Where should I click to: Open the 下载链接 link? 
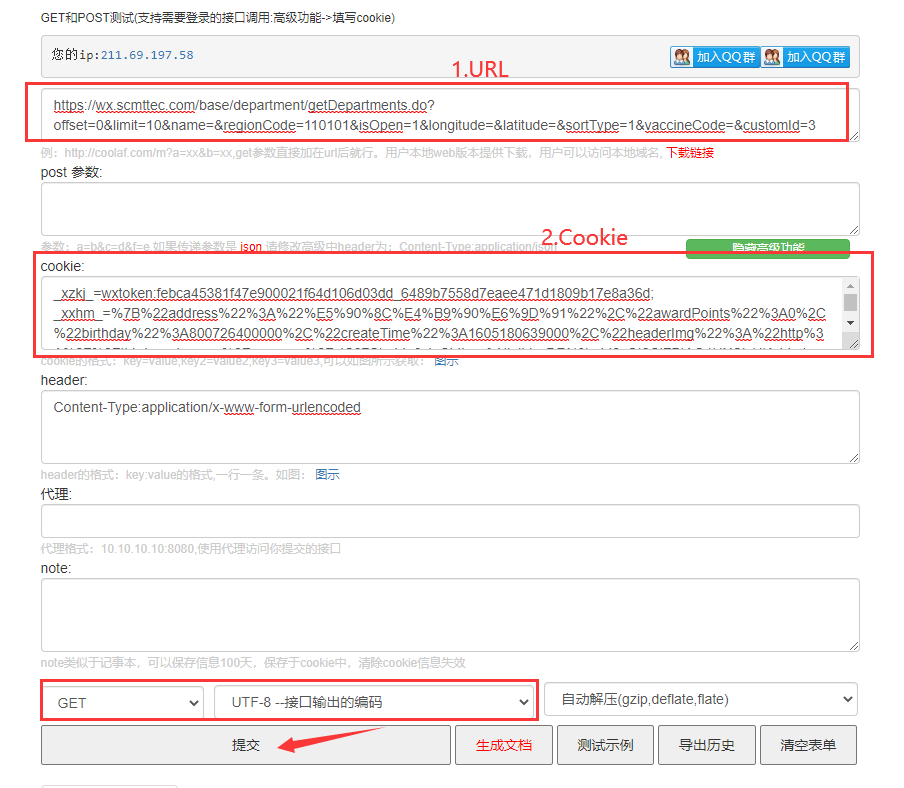click(x=690, y=153)
